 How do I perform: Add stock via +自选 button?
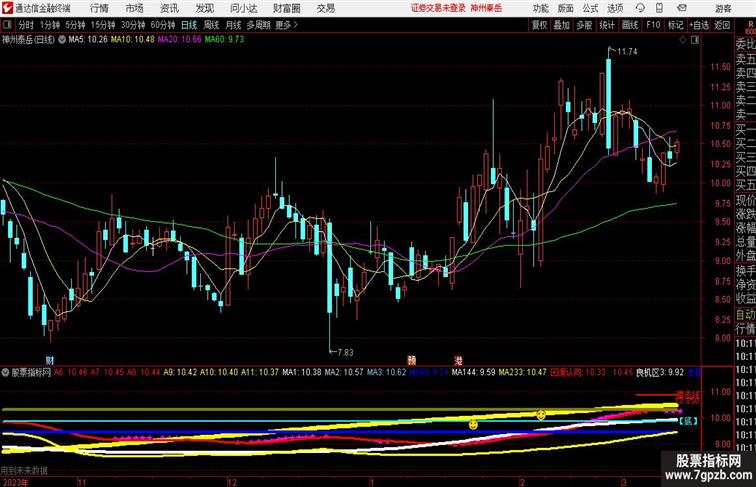699,25
